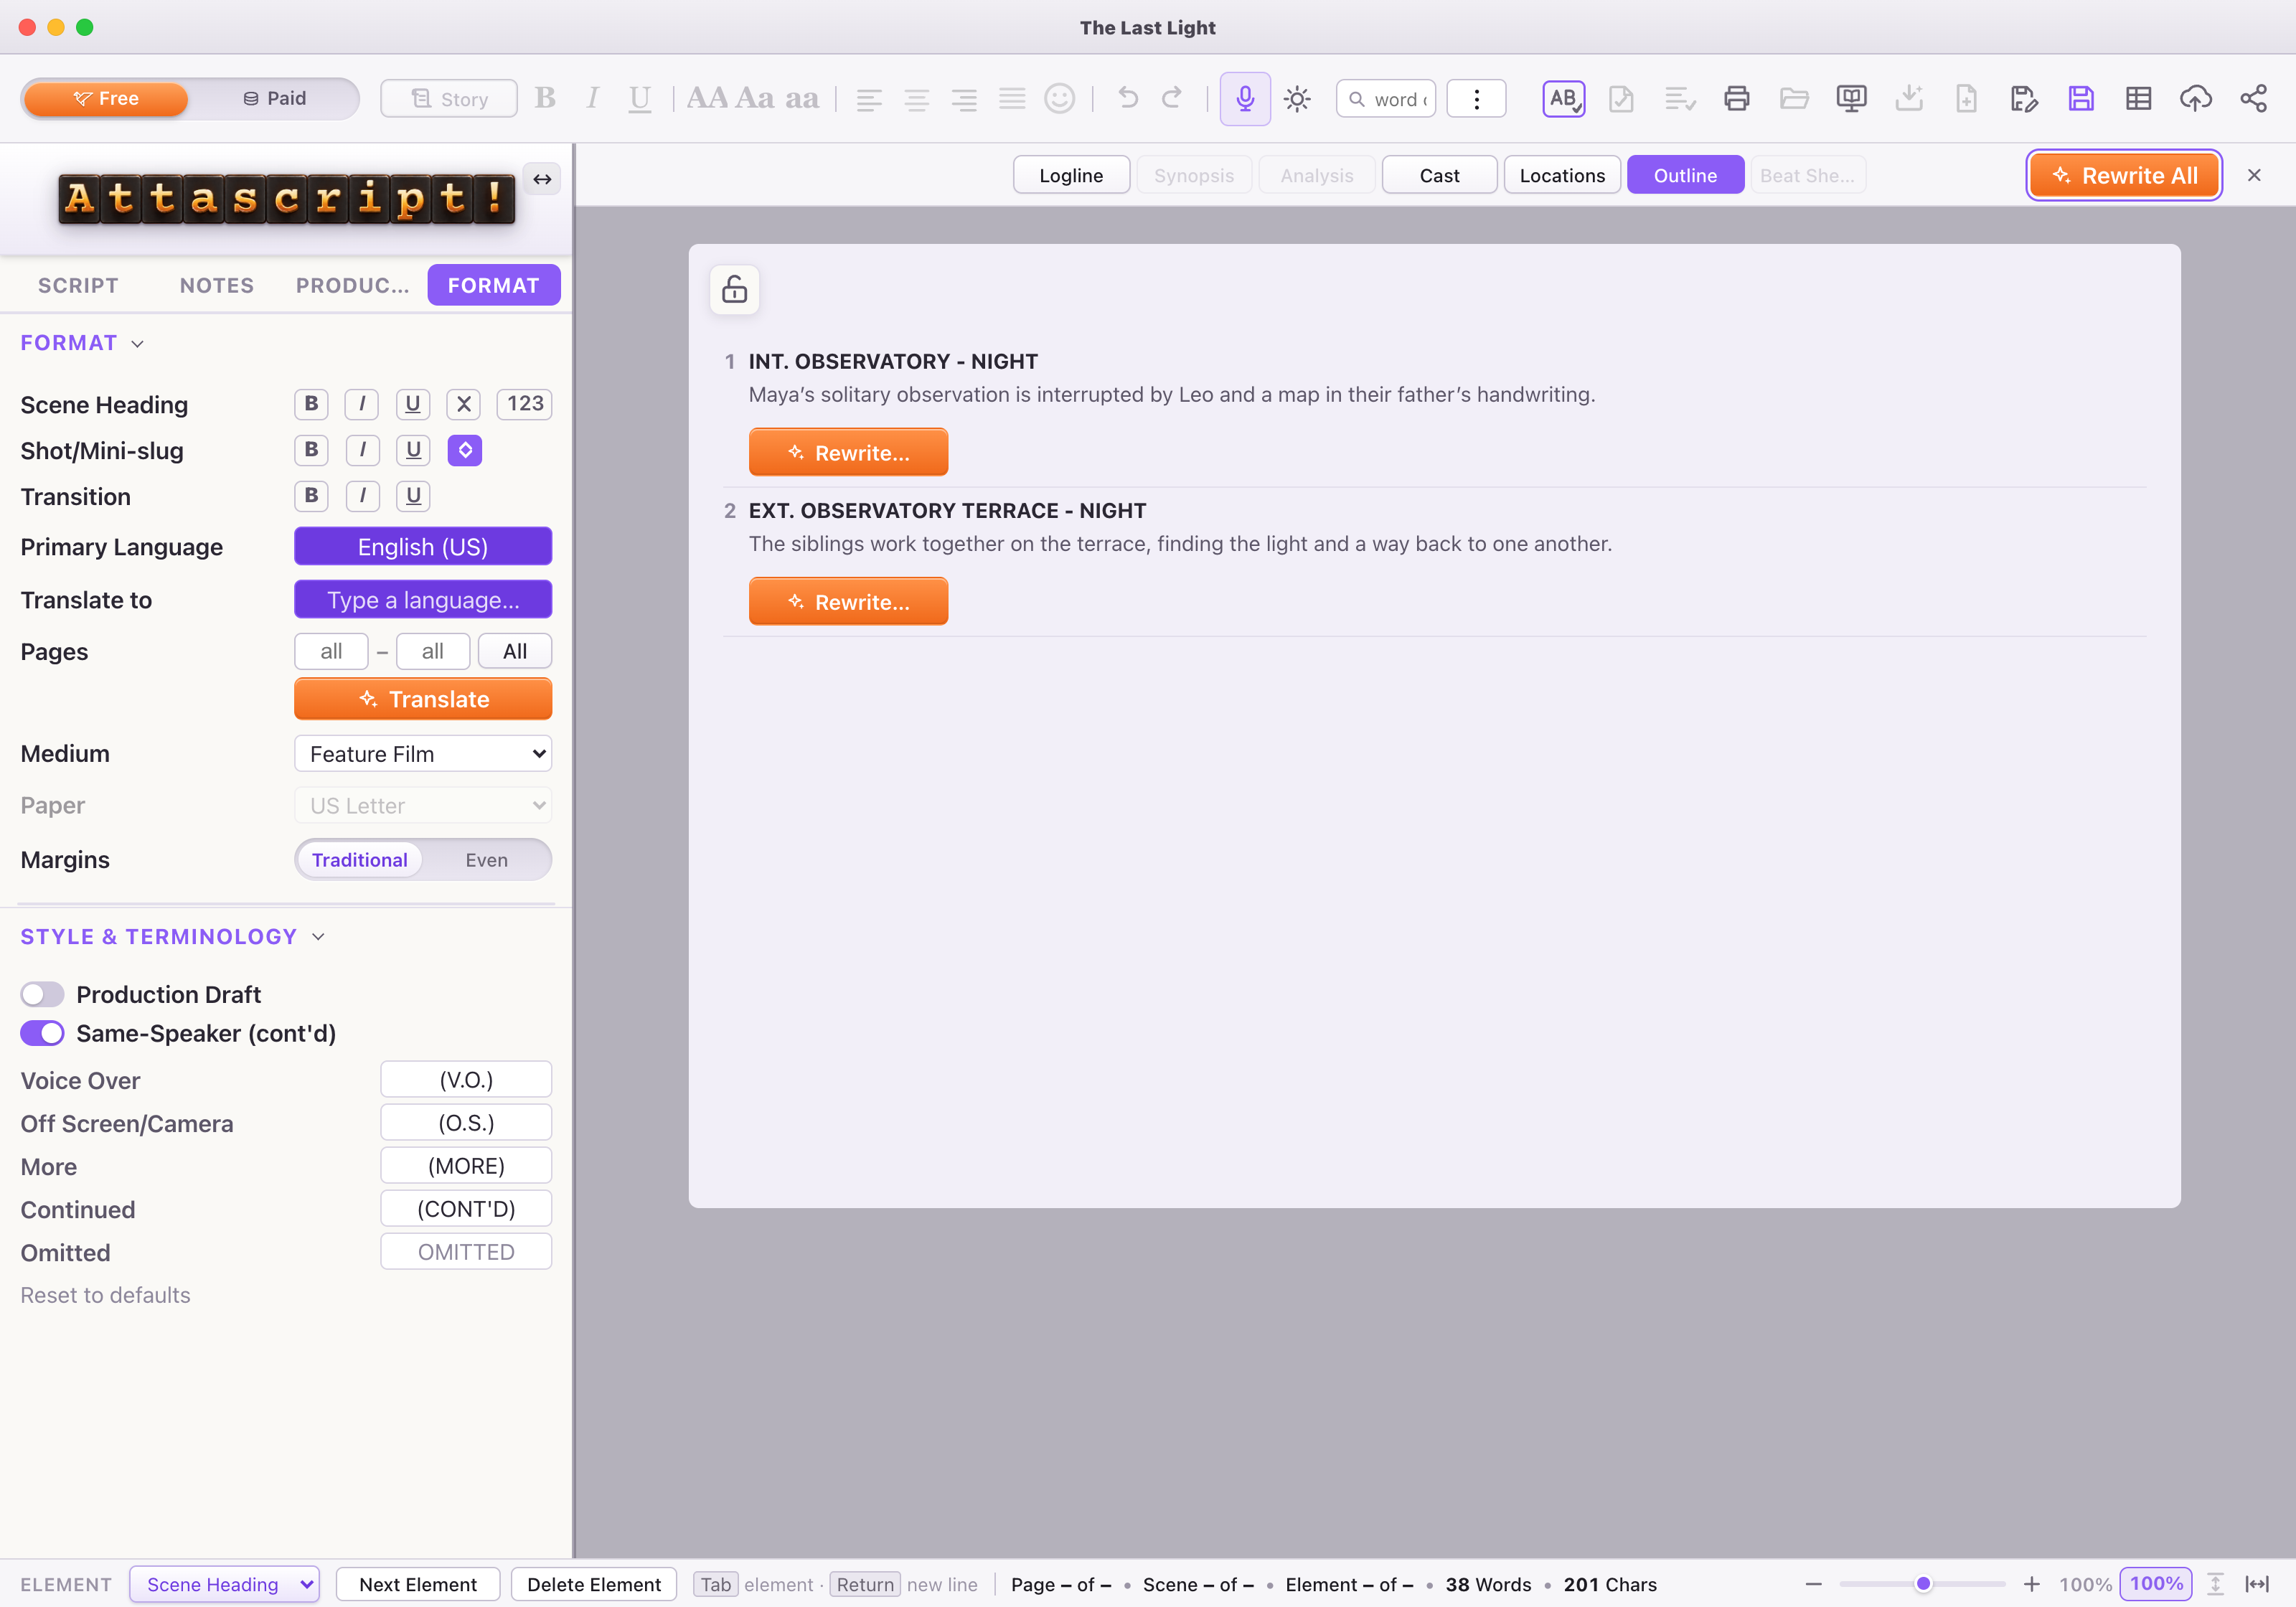The image size is (2296, 1607).
Task: Toggle scene numbering 123 for Scene Heading
Action: pyautogui.click(x=524, y=403)
